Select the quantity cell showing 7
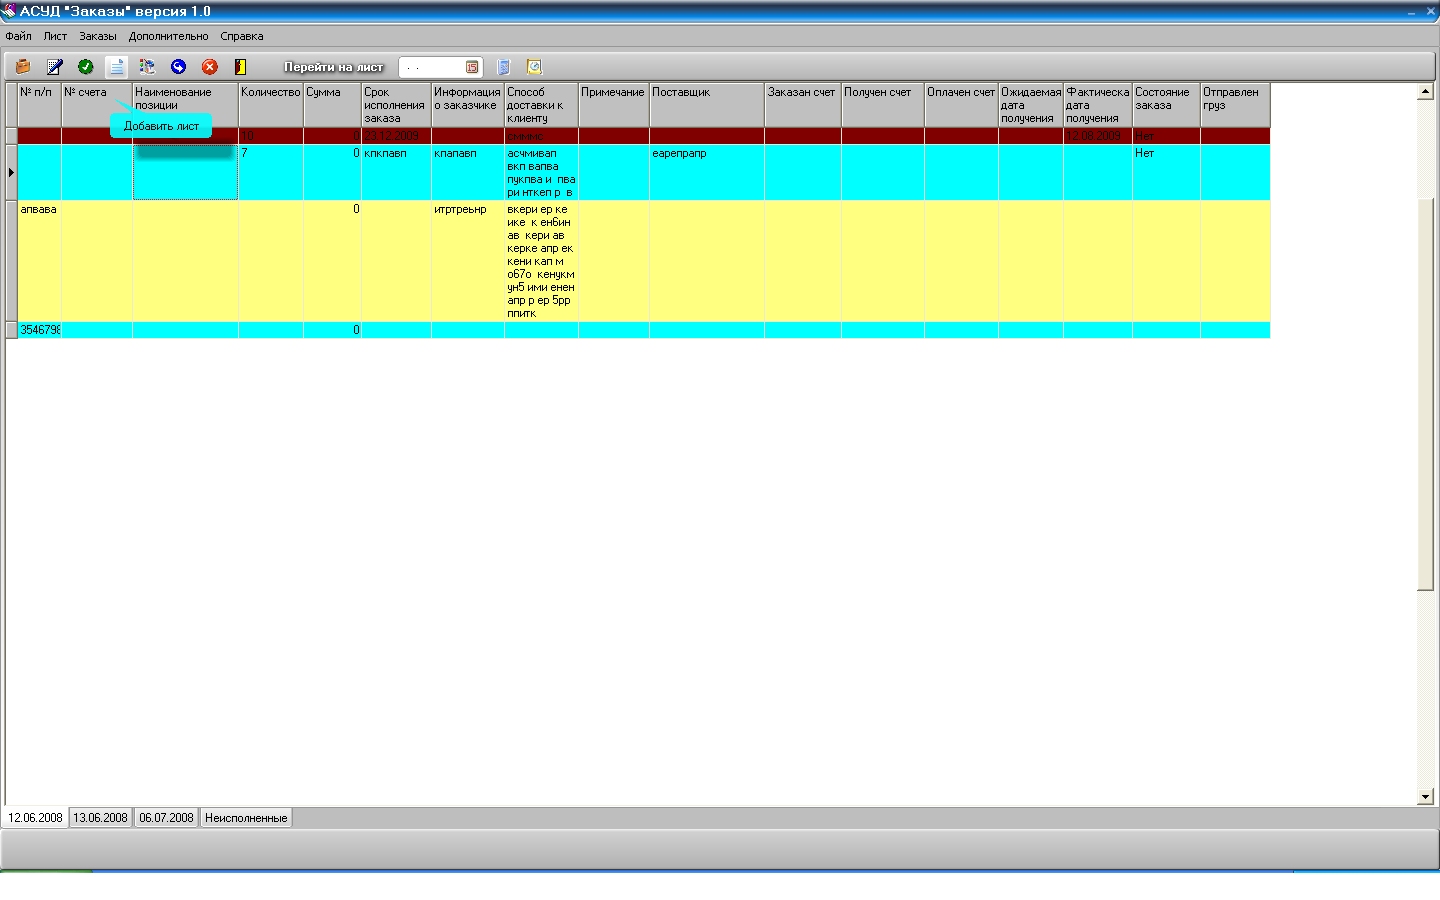 (271, 172)
